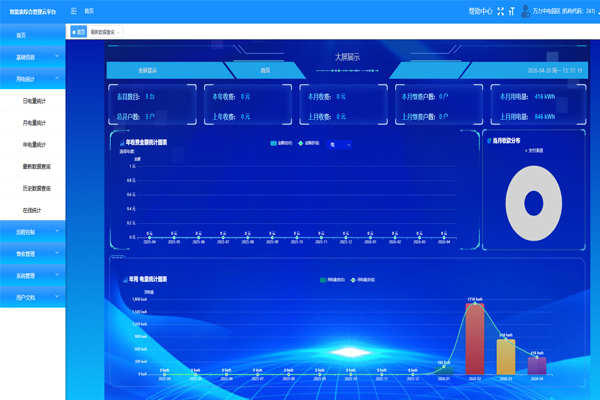This screenshot has width=600, height=400.
Task: Click the red 2026-02 electricity bar
Action: click(475, 340)
